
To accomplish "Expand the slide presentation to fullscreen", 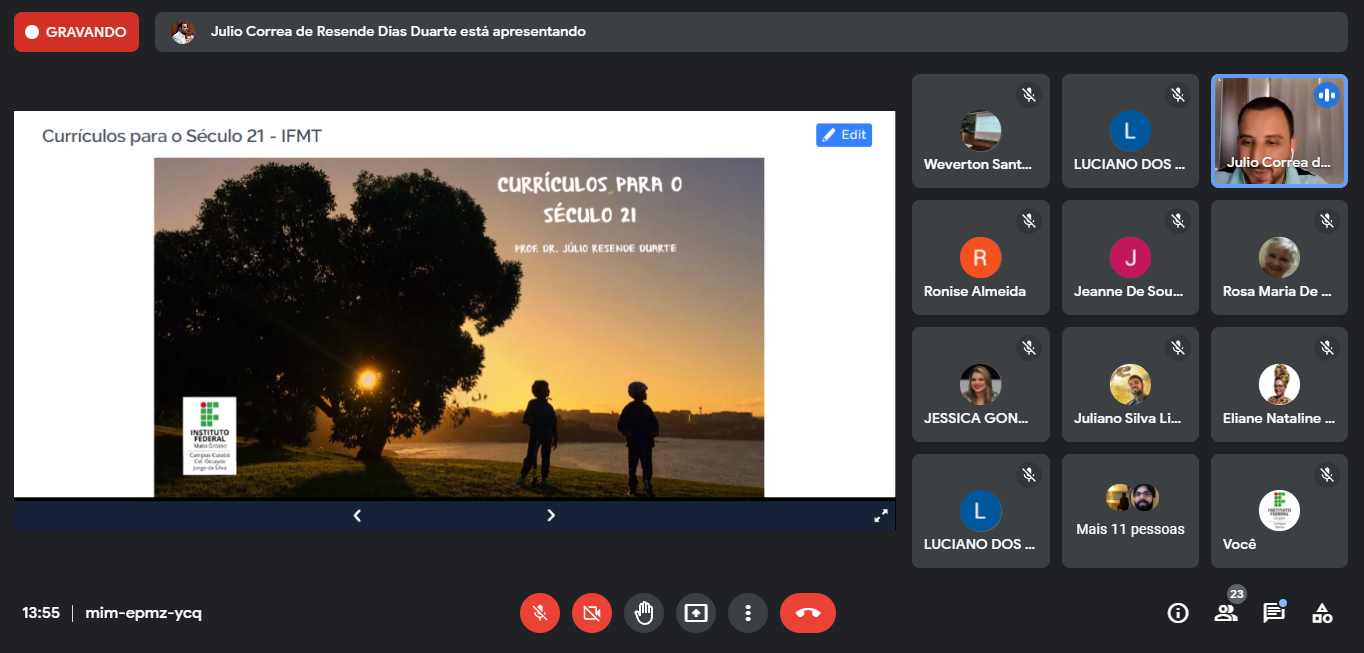I will coord(881,516).
